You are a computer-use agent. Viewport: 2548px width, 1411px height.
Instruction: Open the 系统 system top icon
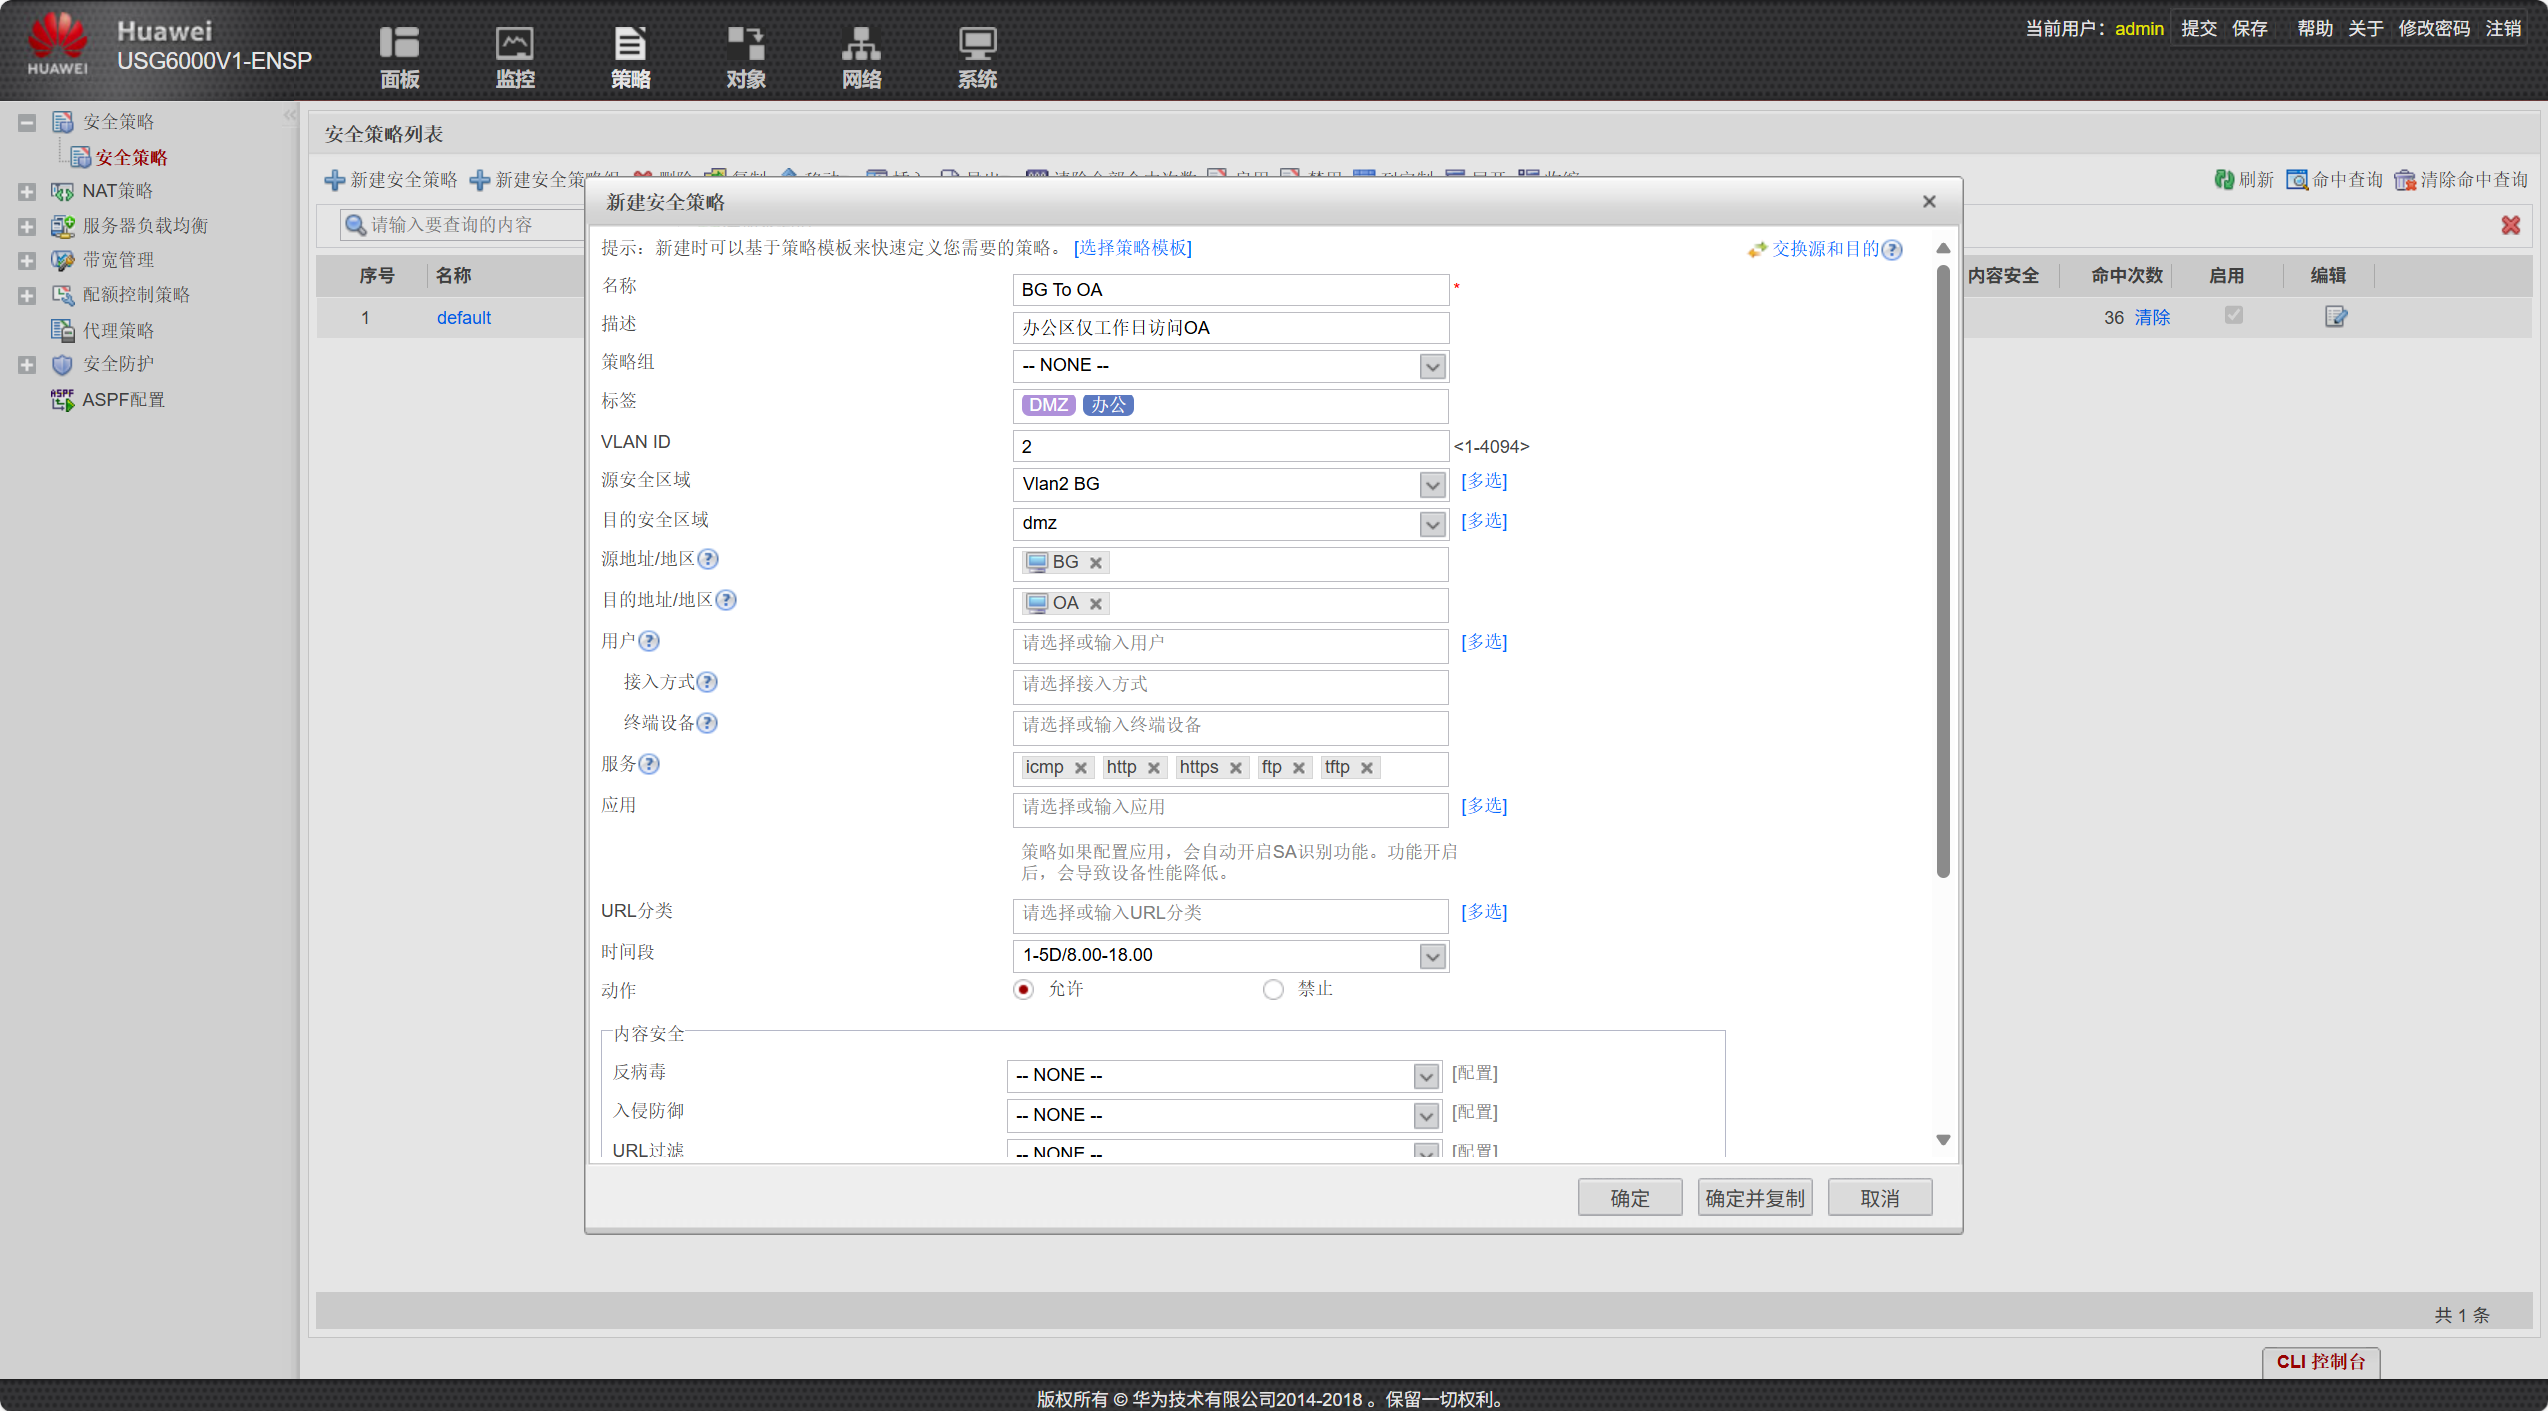click(977, 56)
